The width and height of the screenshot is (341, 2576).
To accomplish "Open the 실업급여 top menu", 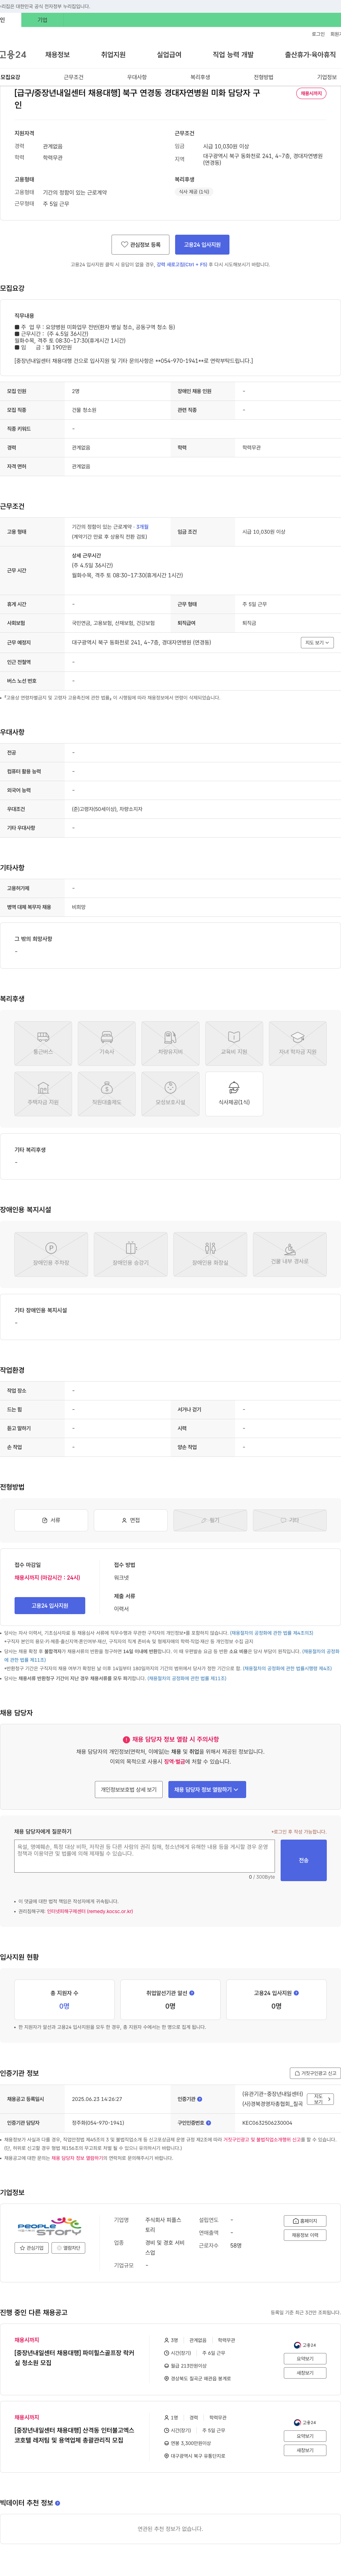I will click(169, 55).
